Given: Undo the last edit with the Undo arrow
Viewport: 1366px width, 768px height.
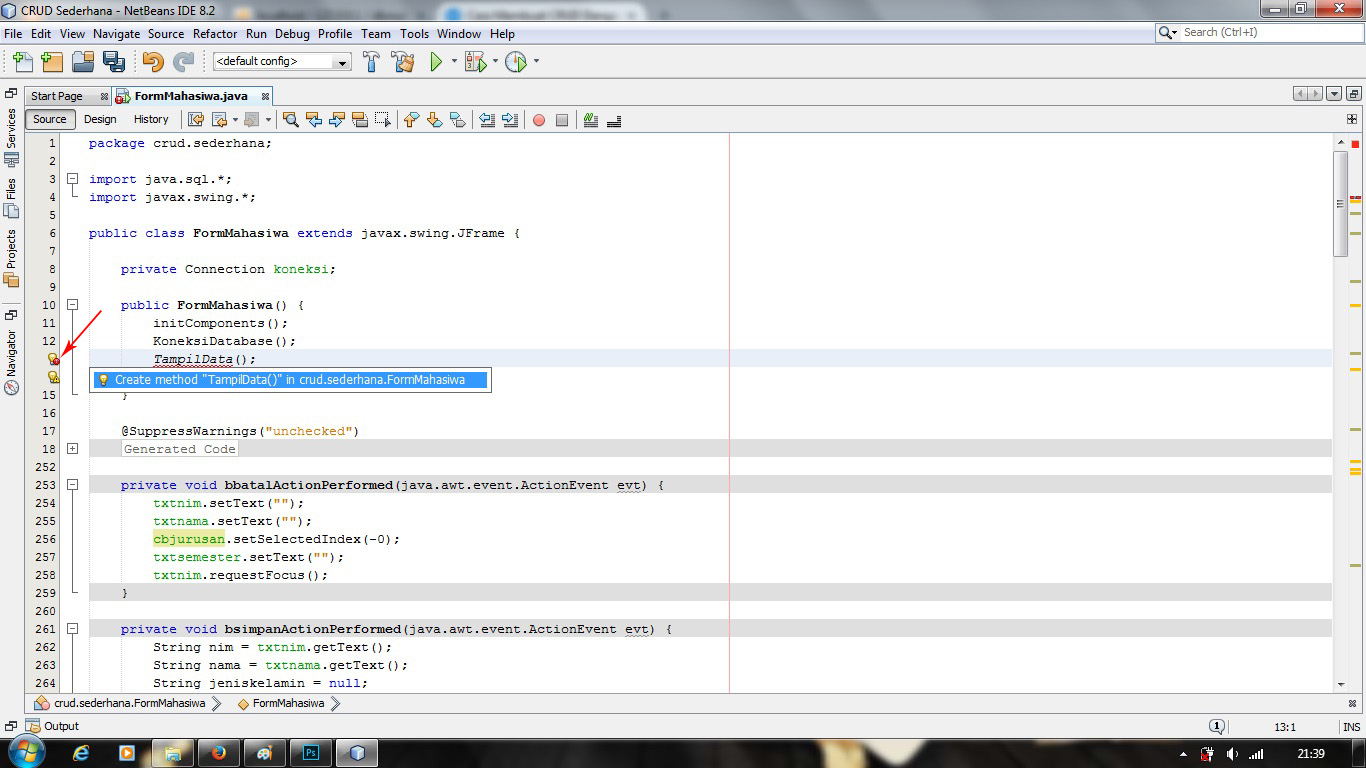Looking at the screenshot, I should (152, 62).
